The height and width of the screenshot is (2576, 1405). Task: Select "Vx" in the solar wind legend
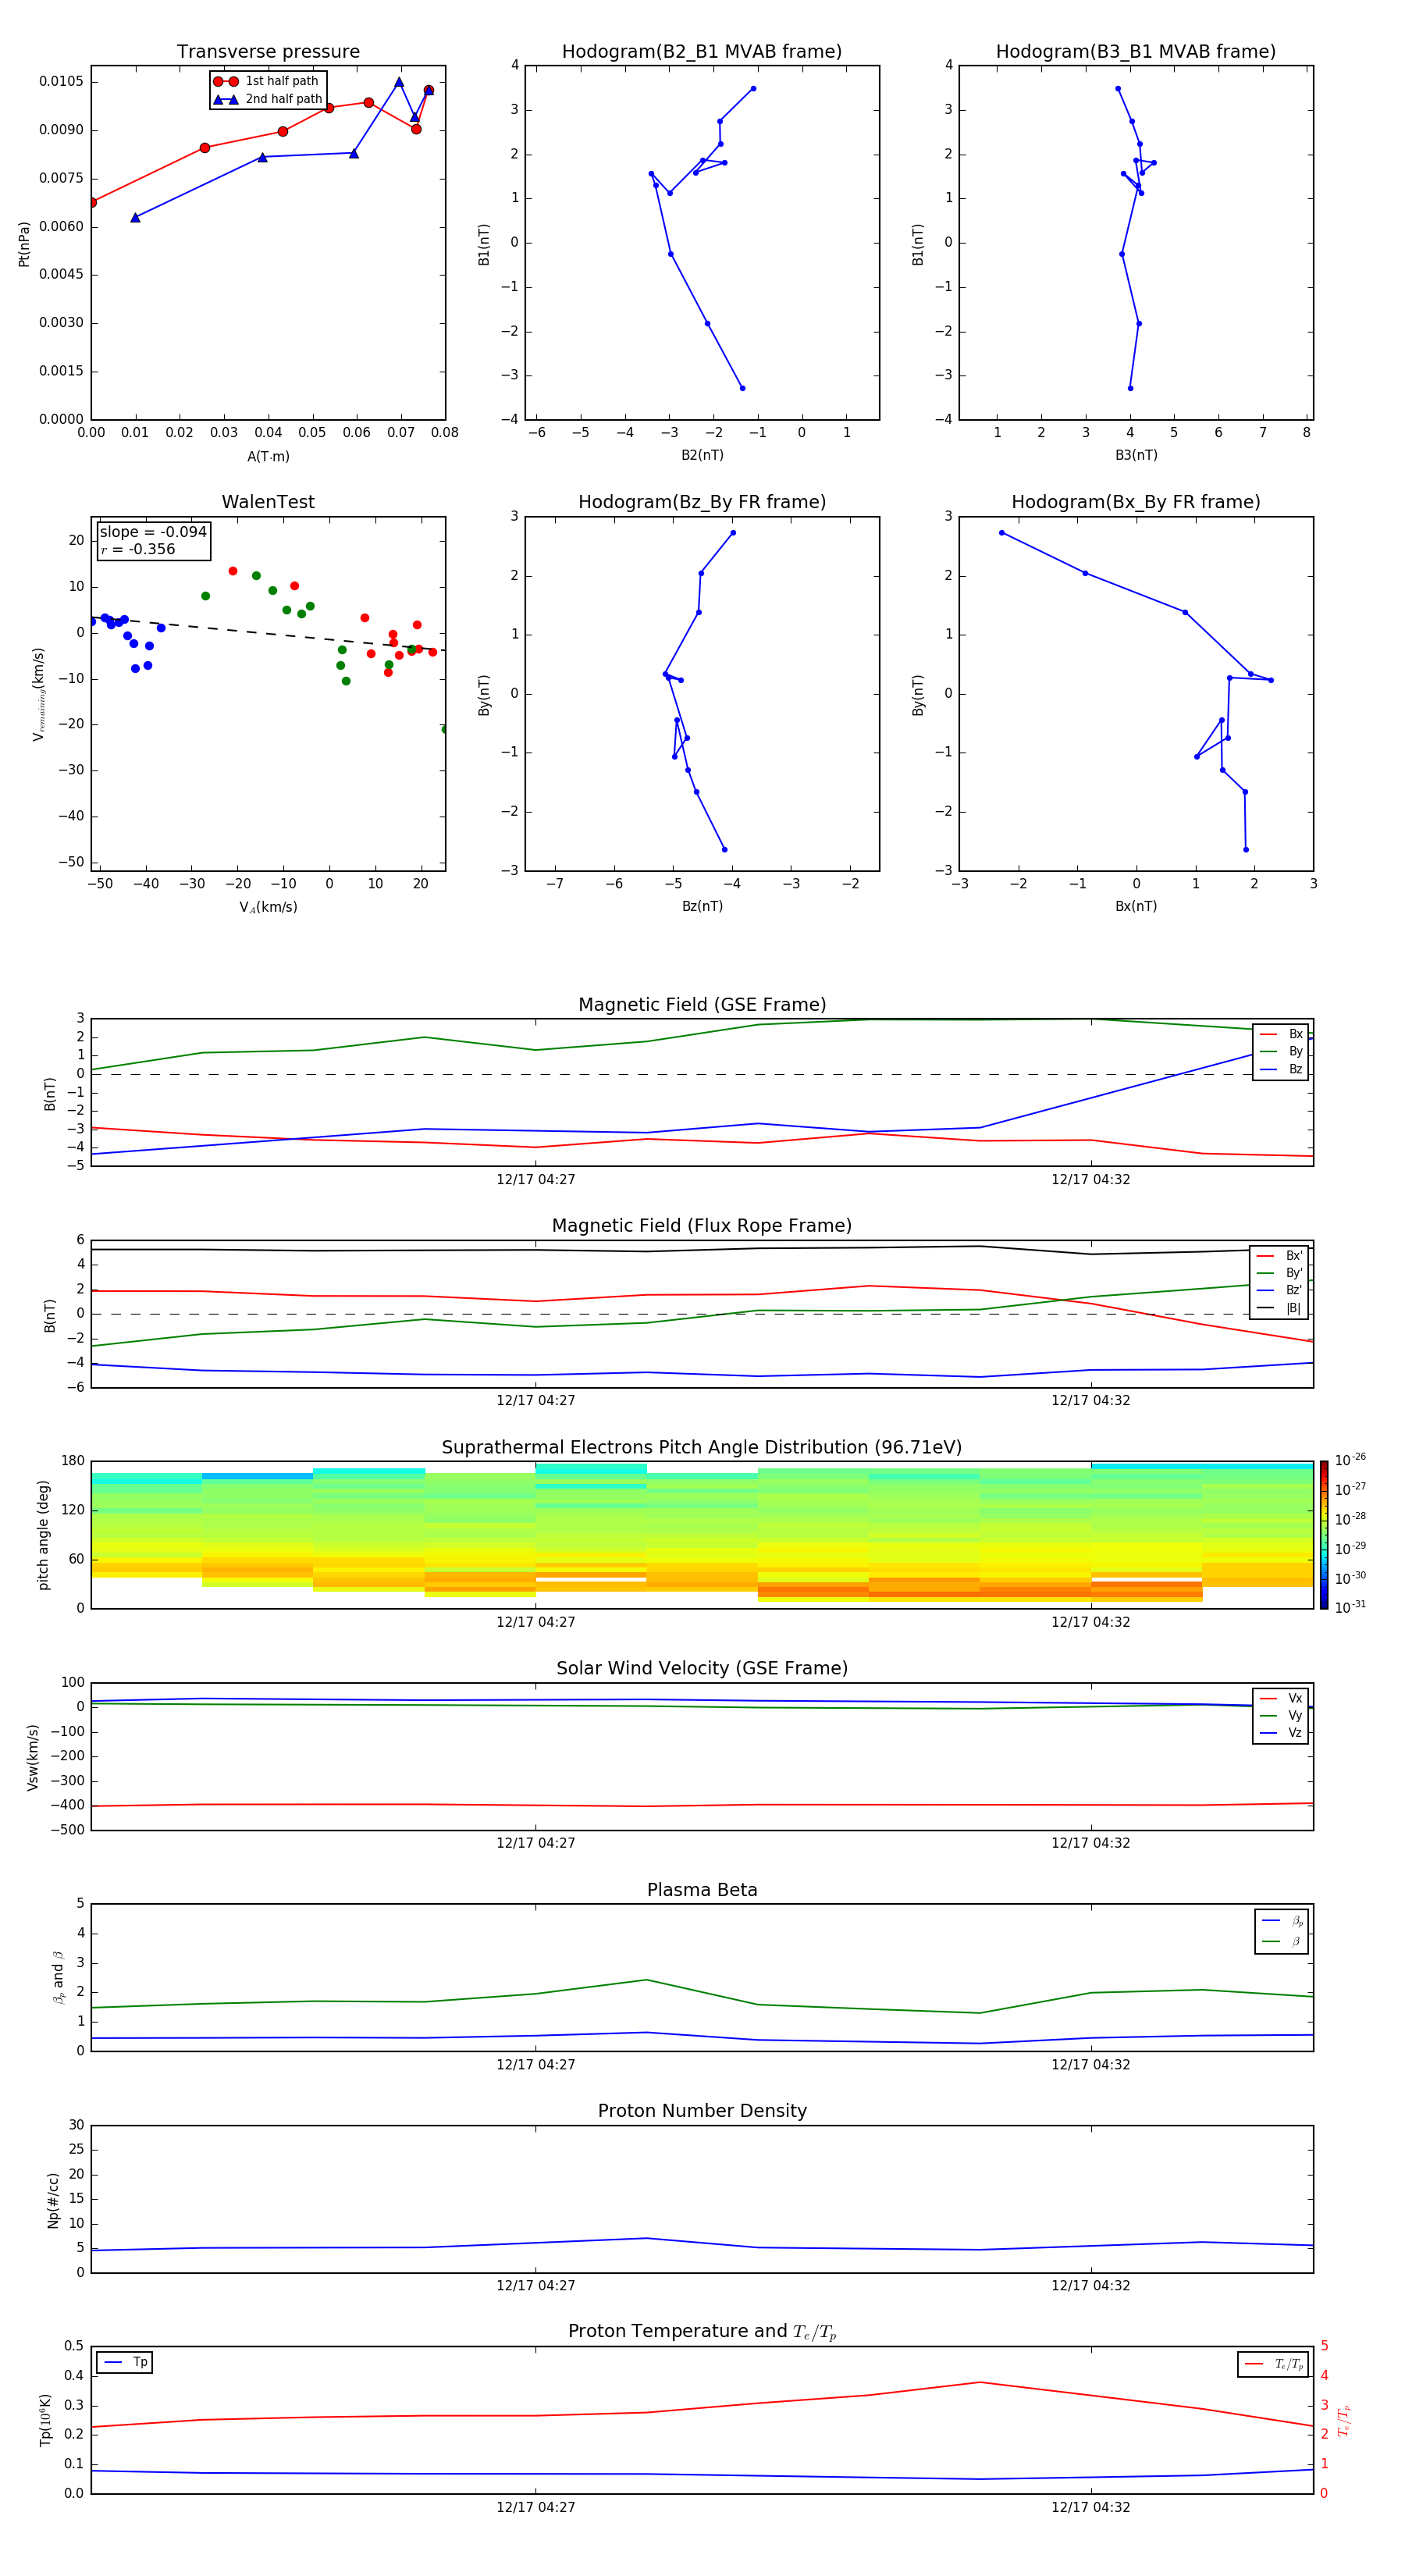pyautogui.click(x=1281, y=1698)
